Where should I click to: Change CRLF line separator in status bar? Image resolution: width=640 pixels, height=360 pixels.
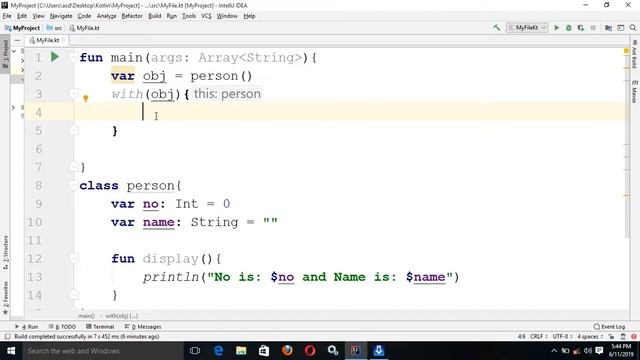[538, 337]
